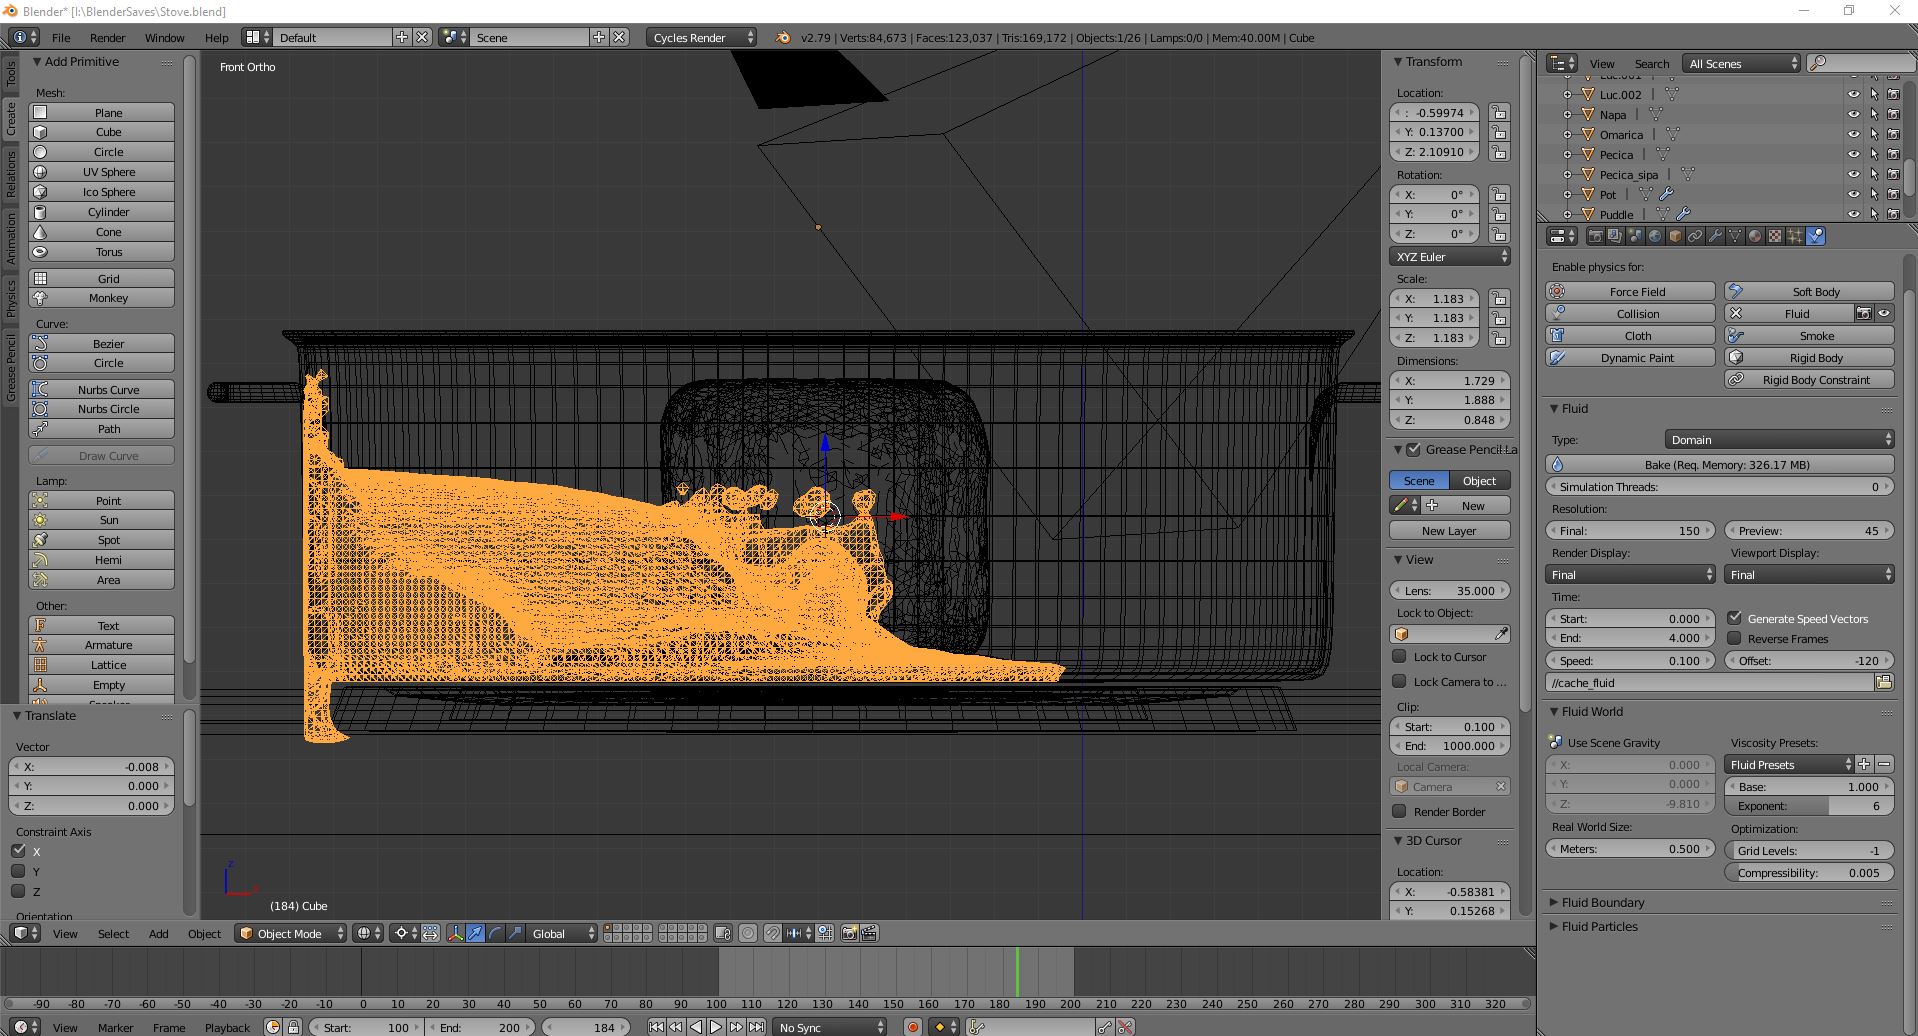
Task: Click the info editor type icon in header
Action: 24,37
